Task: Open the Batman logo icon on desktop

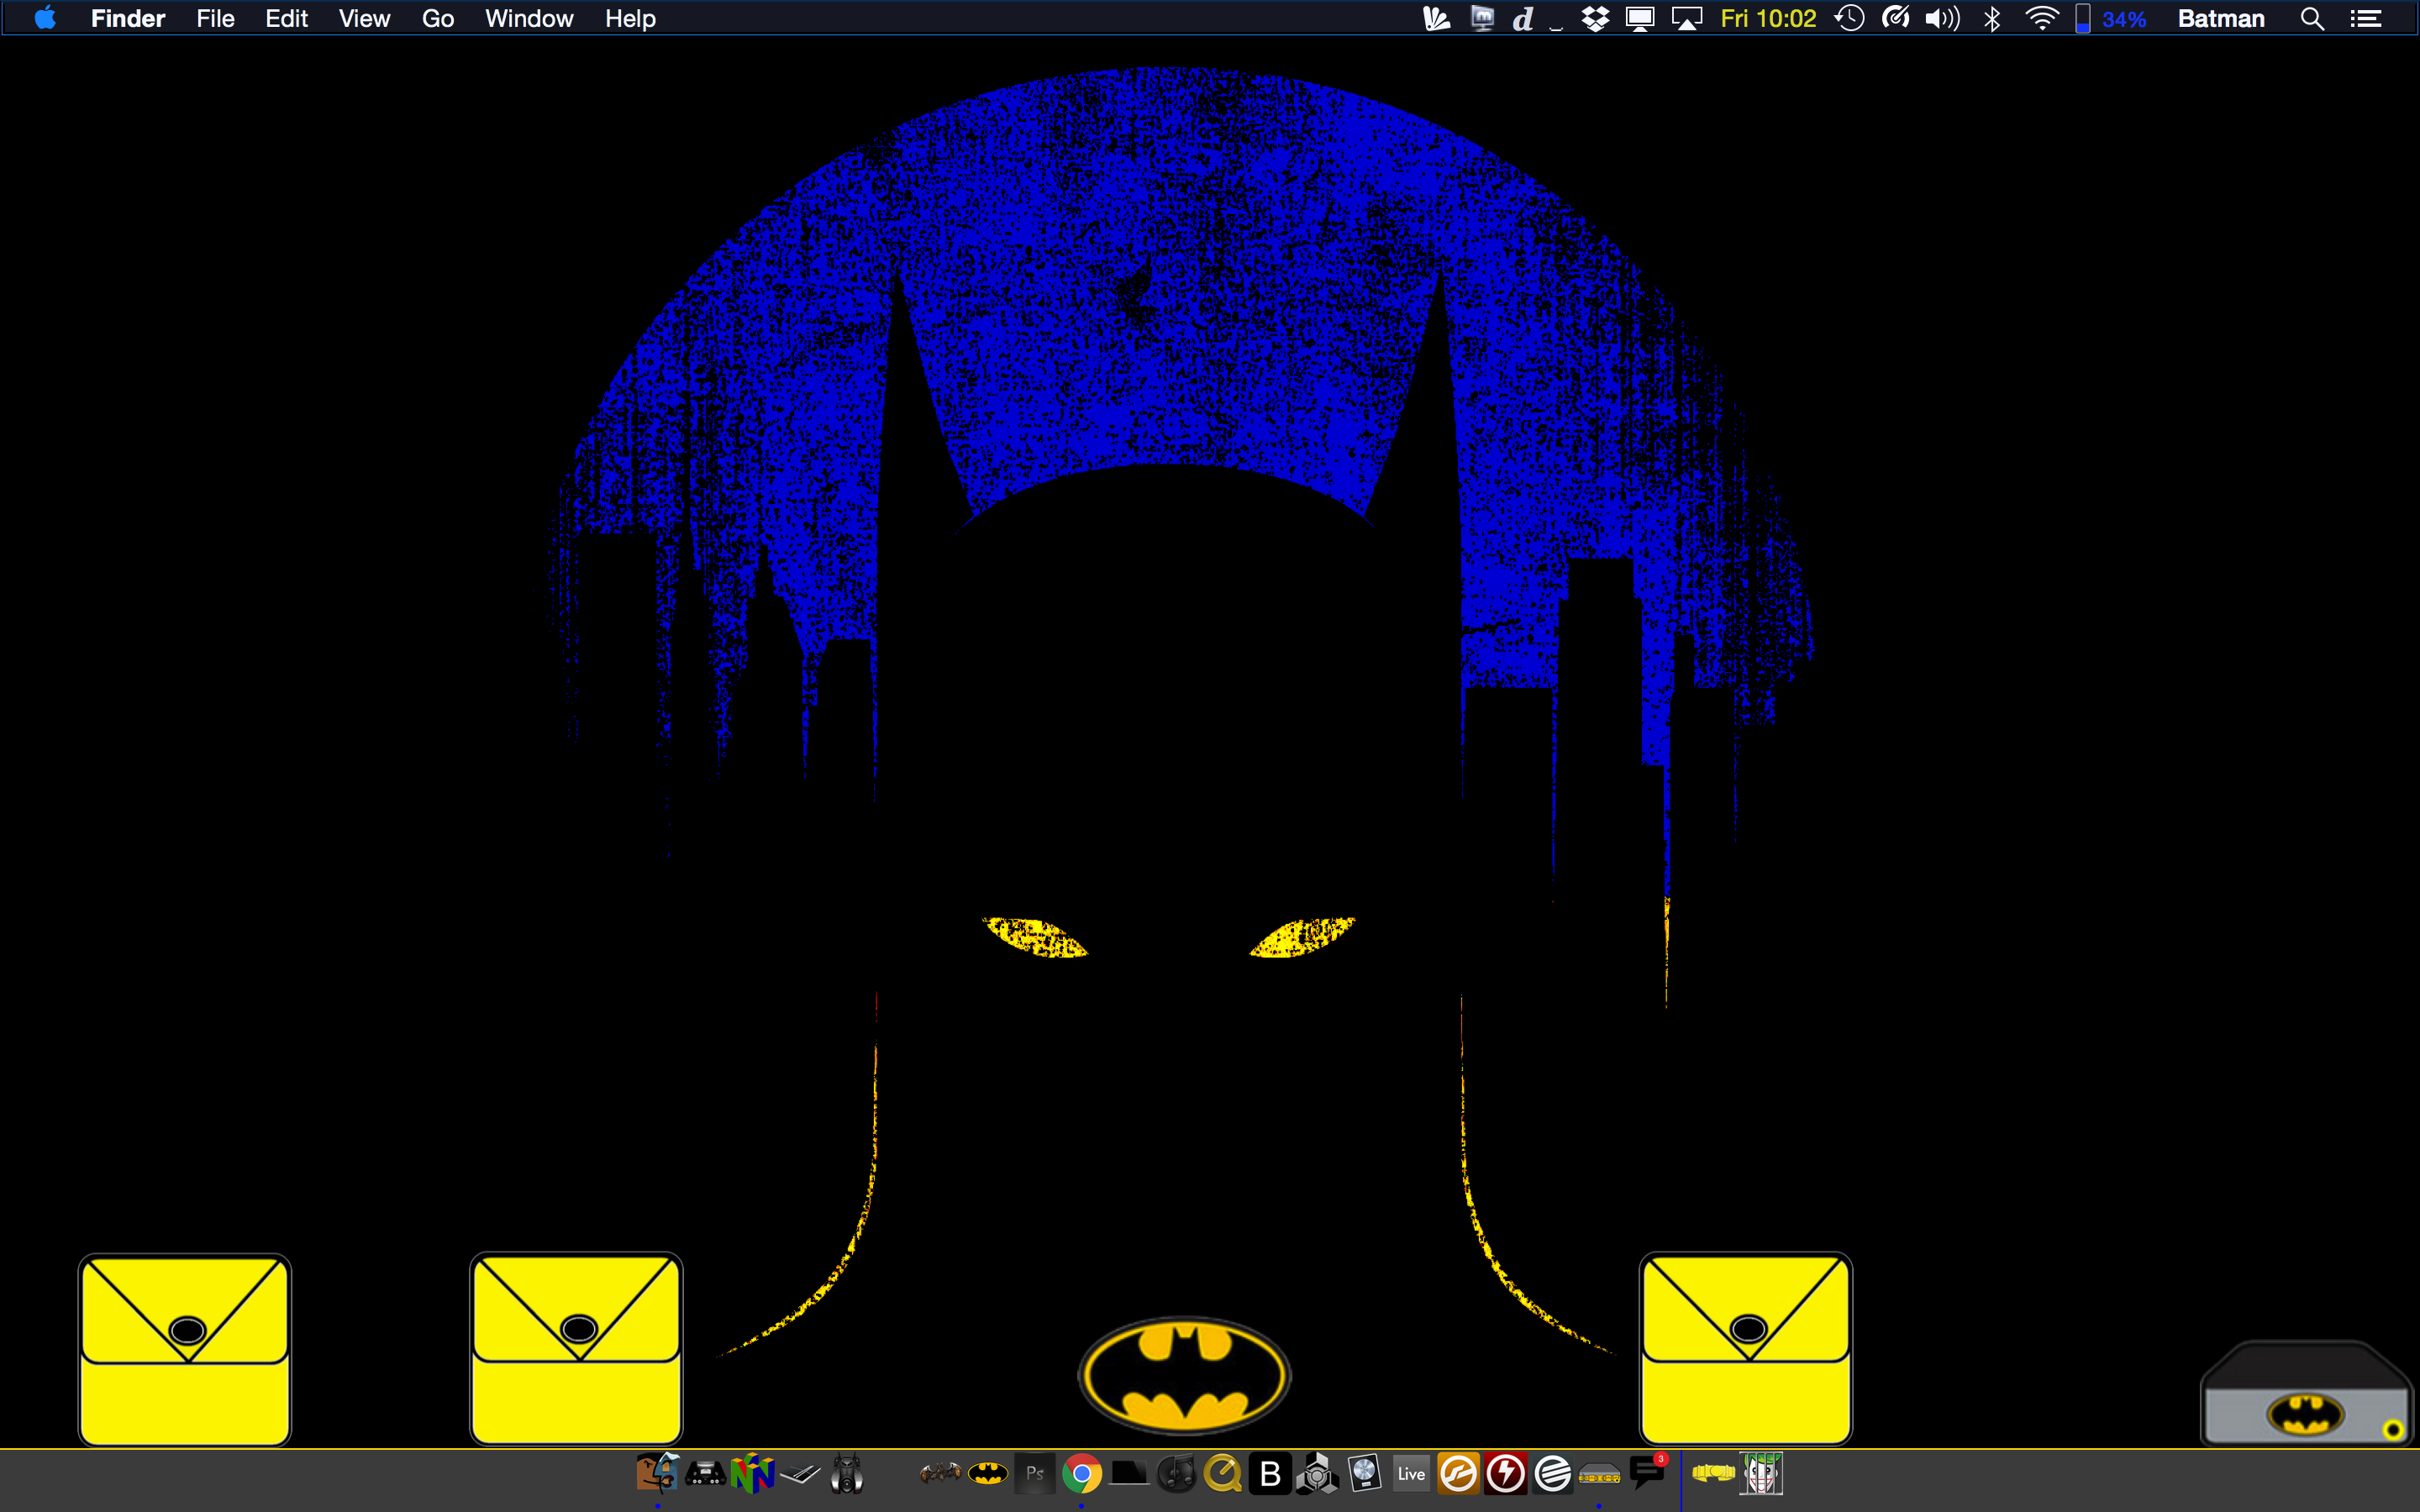Action: (x=1184, y=1375)
